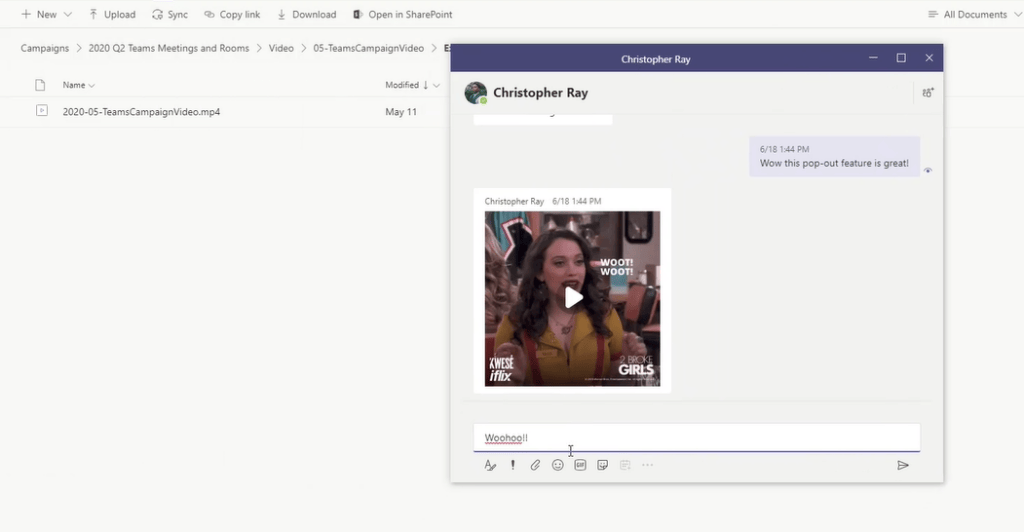Click Open in SharePoint
This screenshot has height=532, width=1024.
402,15
